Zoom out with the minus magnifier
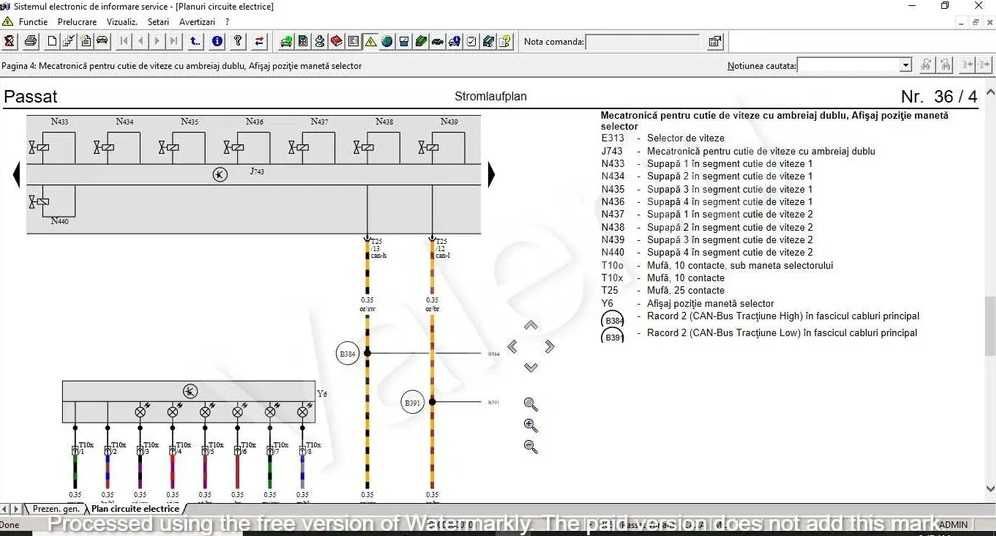The width and height of the screenshot is (996, 536). click(530, 446)
